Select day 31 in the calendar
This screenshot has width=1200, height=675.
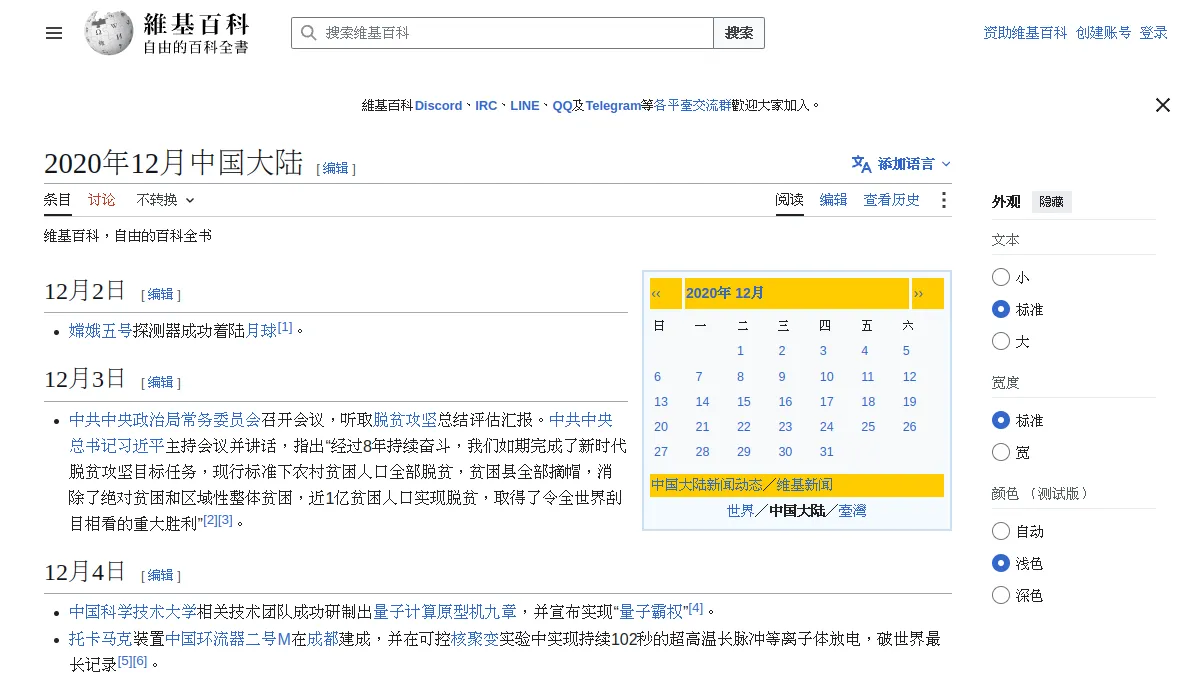826,452
